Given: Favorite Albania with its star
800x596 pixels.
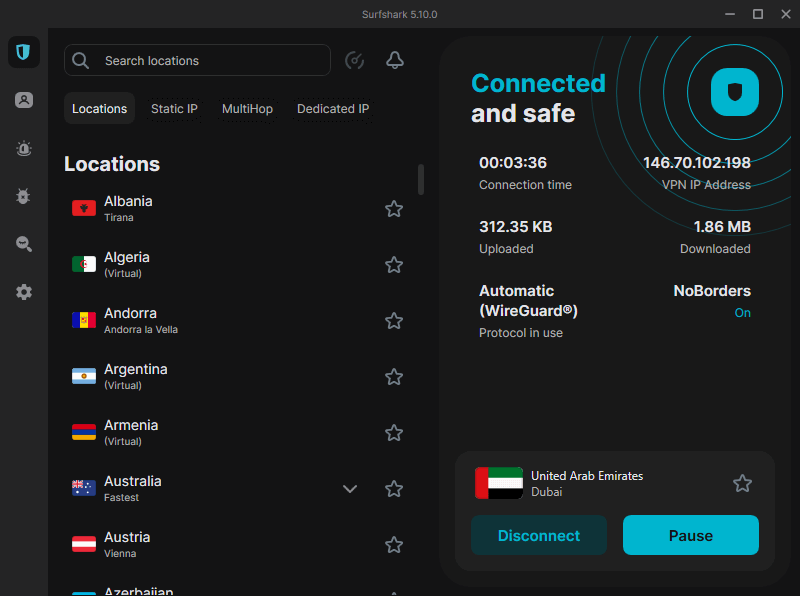Looking at the screenshot, I should tap(394, 209).
